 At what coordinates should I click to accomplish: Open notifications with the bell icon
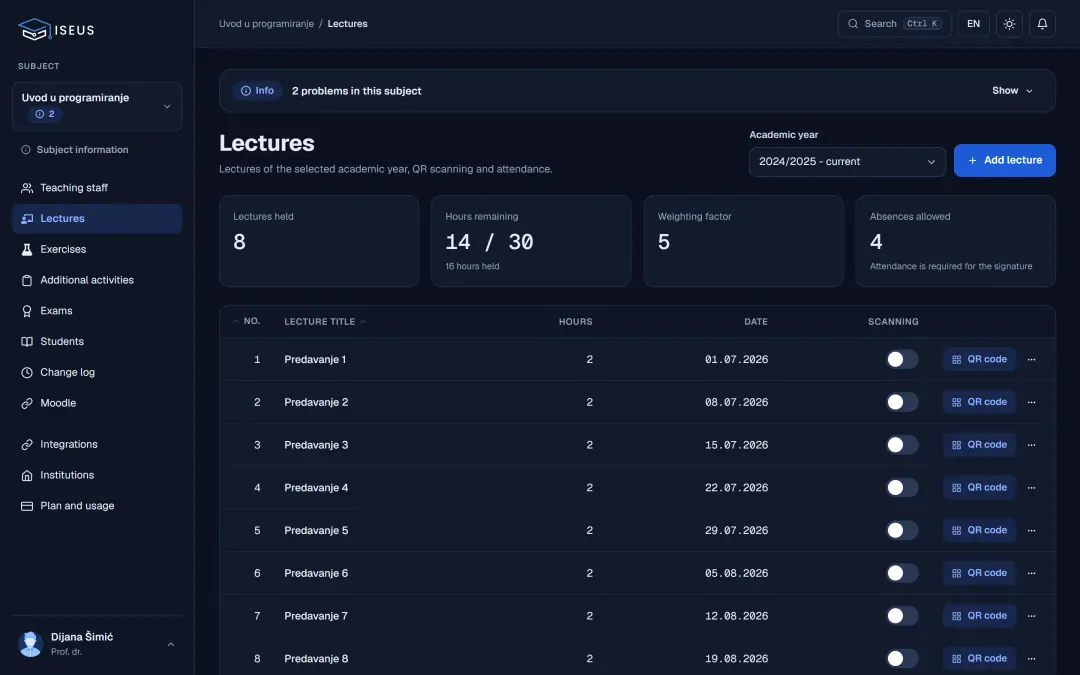(1042, 24)
